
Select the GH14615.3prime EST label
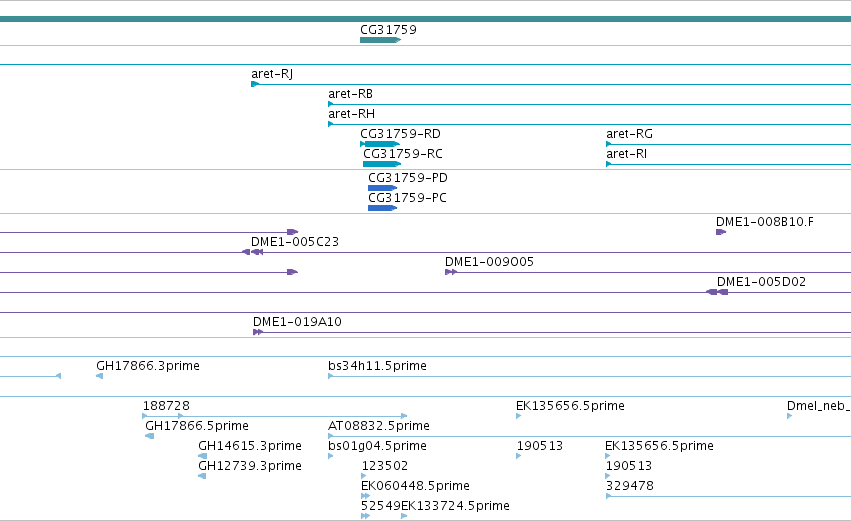click(250, 446)
